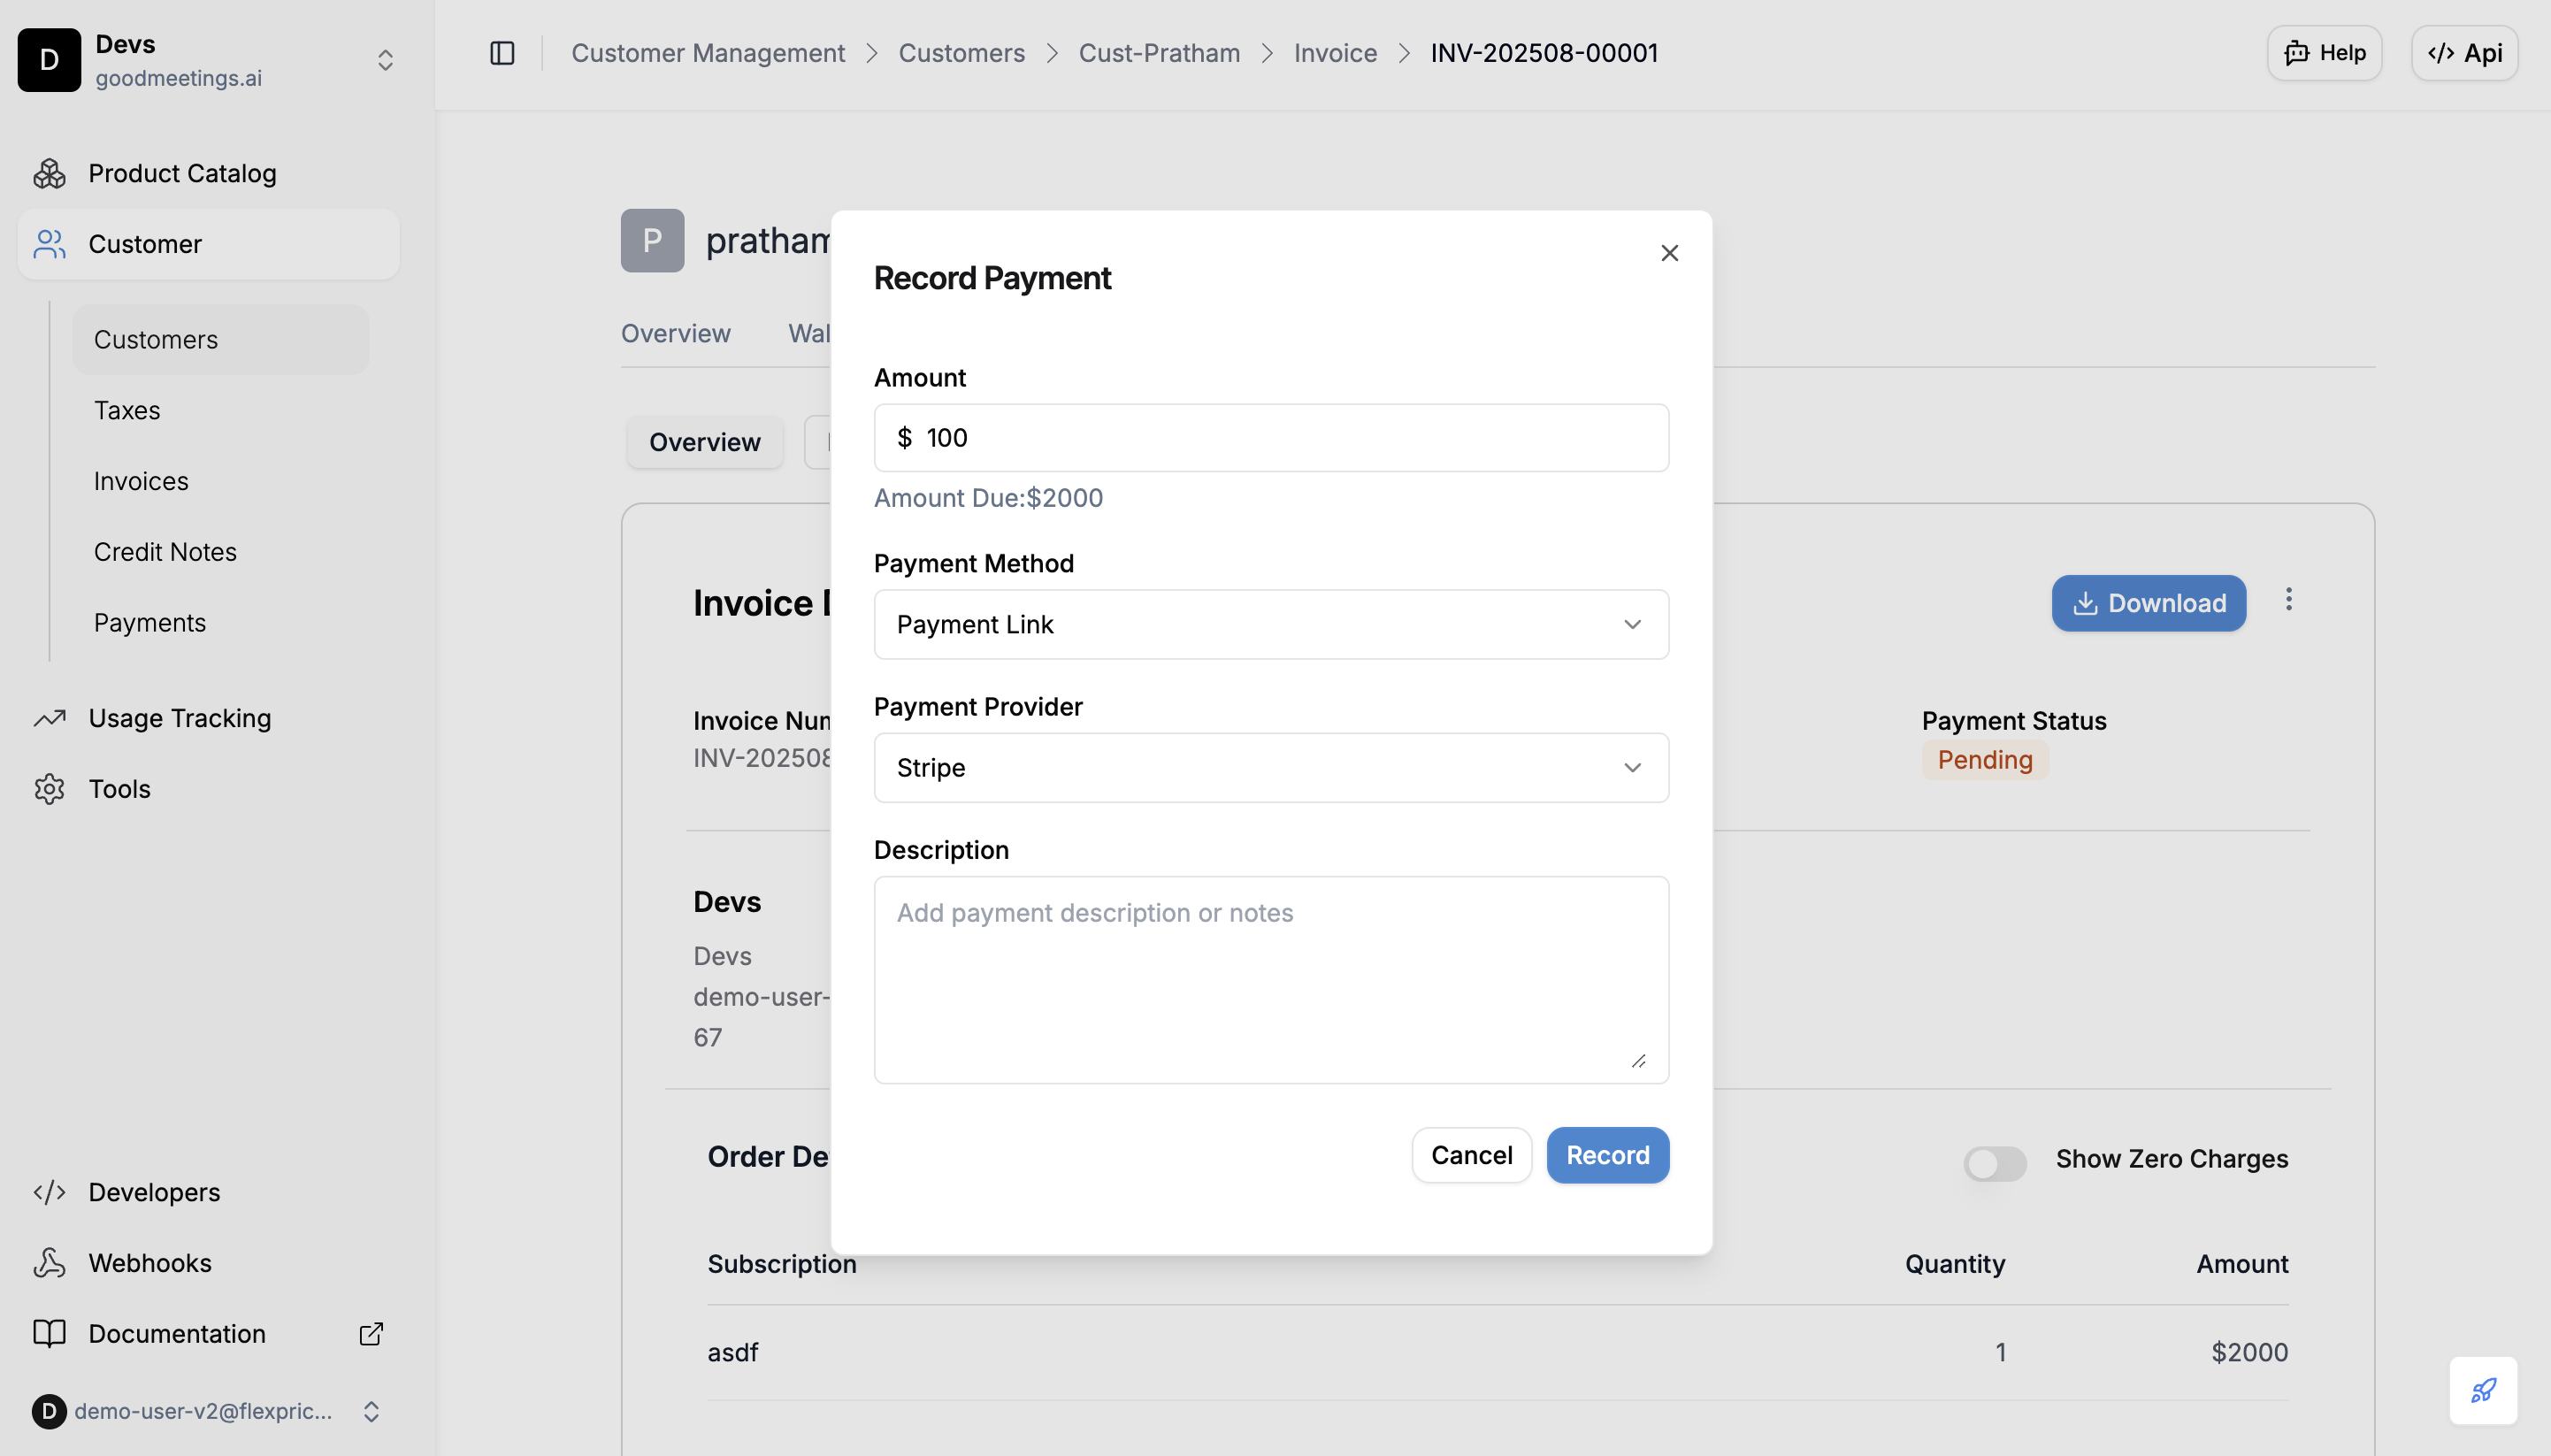Click the Webhooks icon in sidebar

(x=49, y=1263)
